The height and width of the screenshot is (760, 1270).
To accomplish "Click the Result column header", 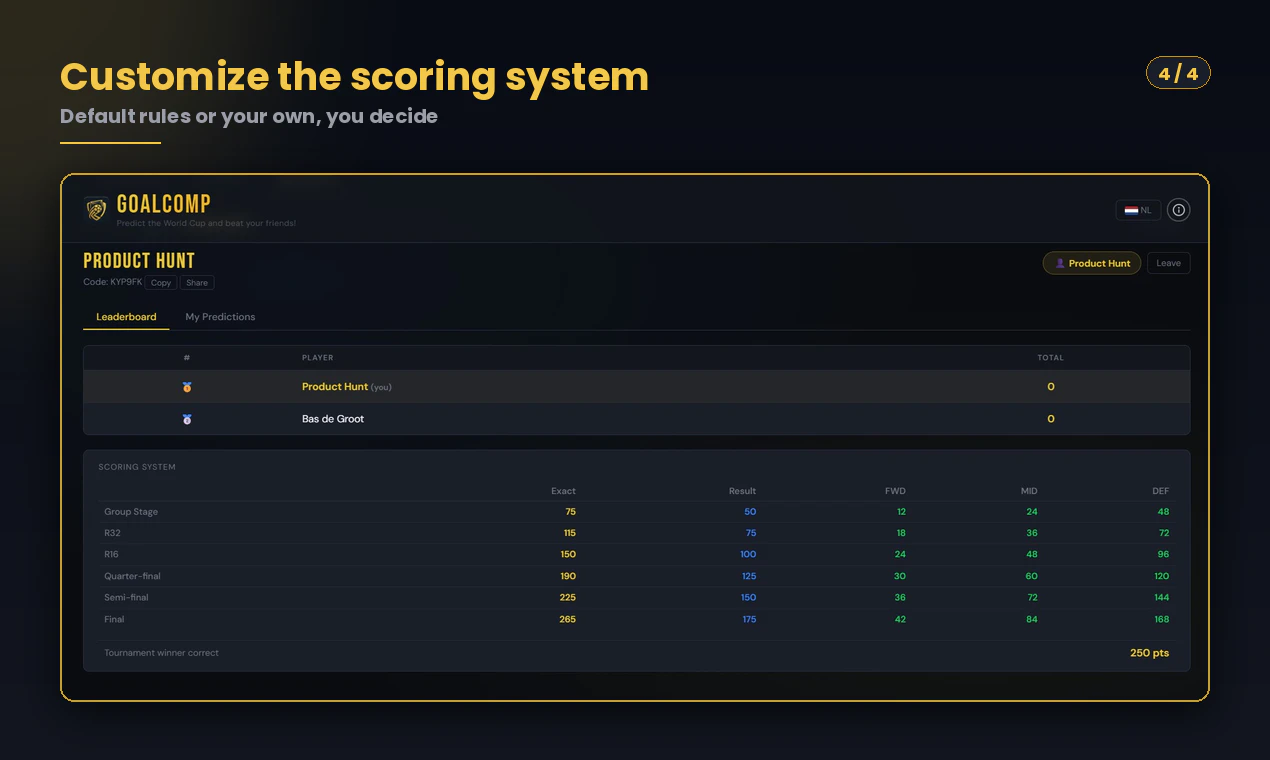I will (742, 491).
